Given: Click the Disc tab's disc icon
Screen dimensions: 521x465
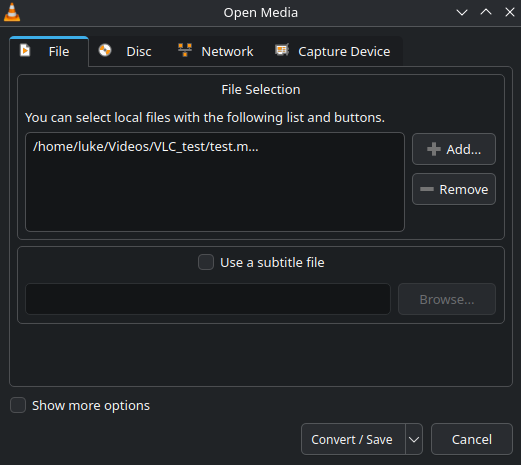Looking at the screenshot, I should (105, 51).
